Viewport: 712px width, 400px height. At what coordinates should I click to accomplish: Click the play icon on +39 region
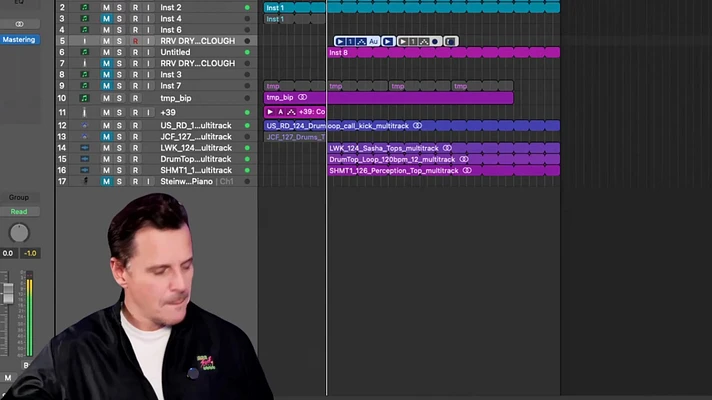270,112
